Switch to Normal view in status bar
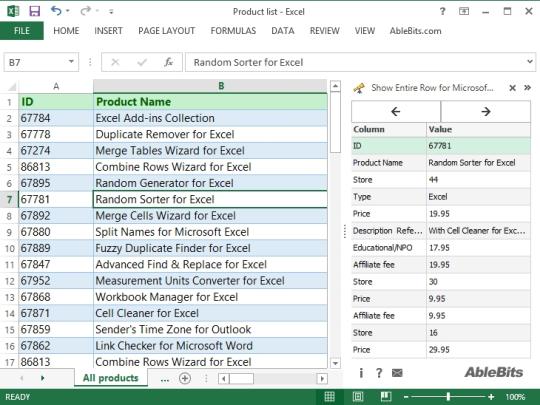 [330, 397]
